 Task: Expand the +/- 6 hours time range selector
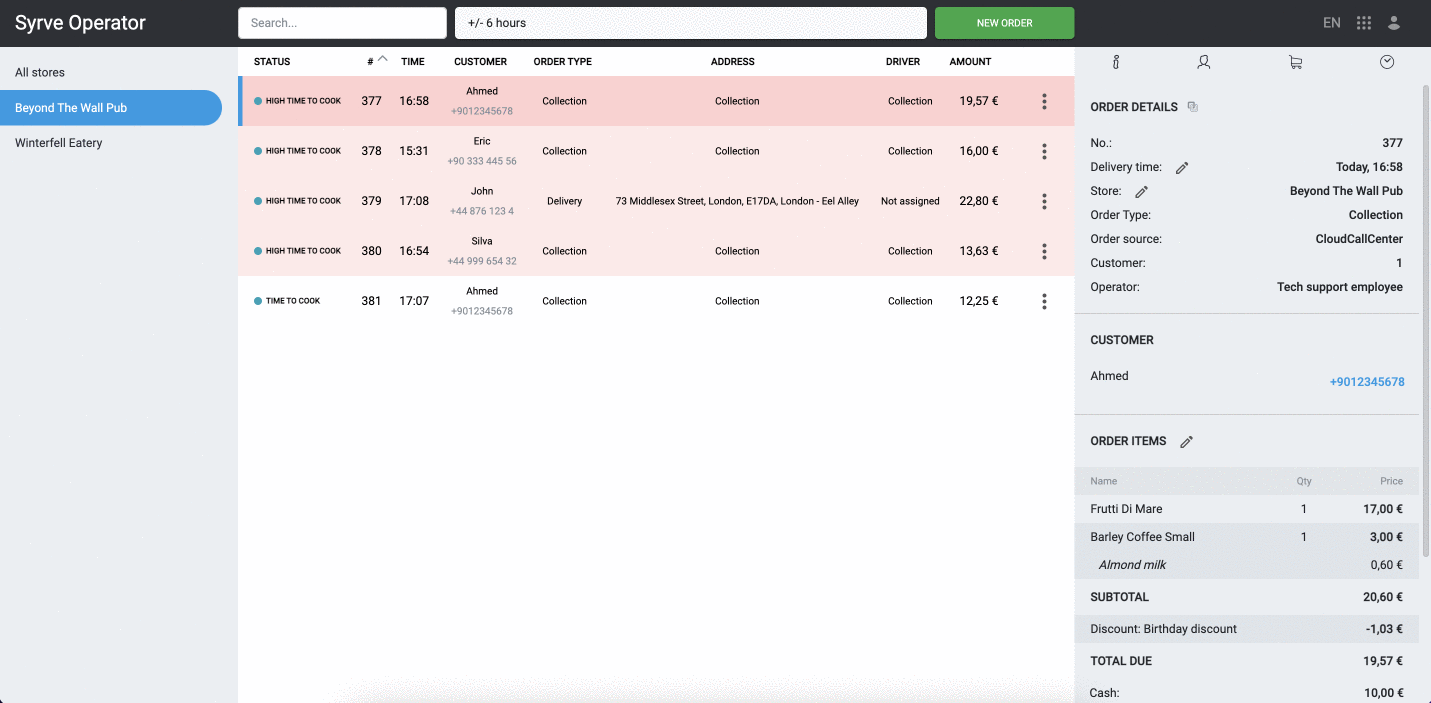pos(690,23)
